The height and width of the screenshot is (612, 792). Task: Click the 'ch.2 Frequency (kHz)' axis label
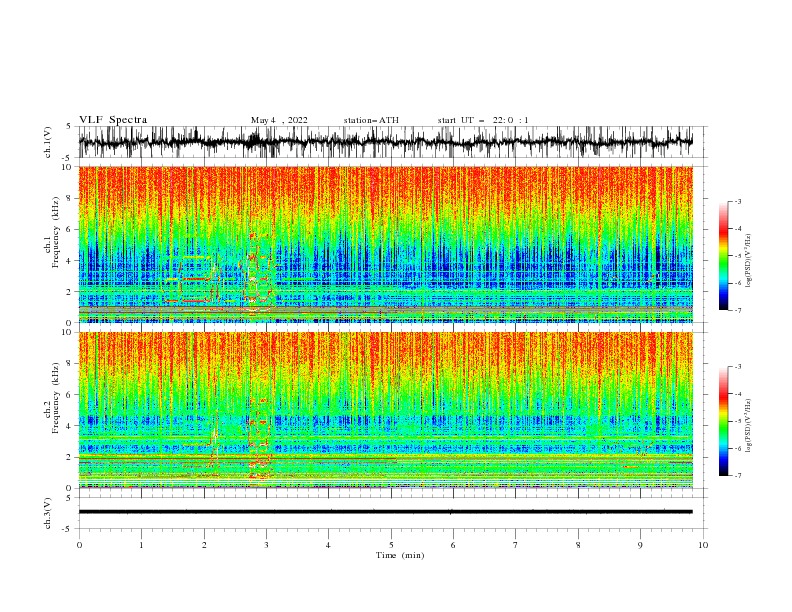point(52,397)
